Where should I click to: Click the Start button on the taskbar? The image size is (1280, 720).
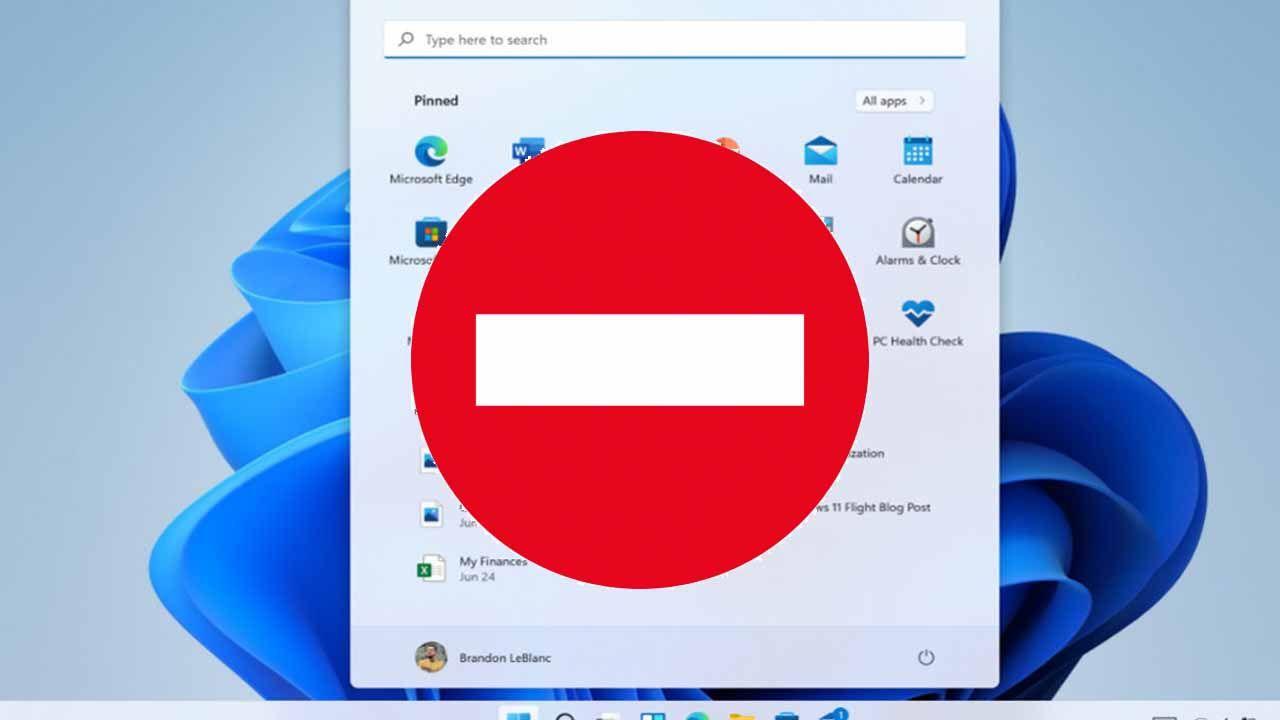click(x=518, y=715)
